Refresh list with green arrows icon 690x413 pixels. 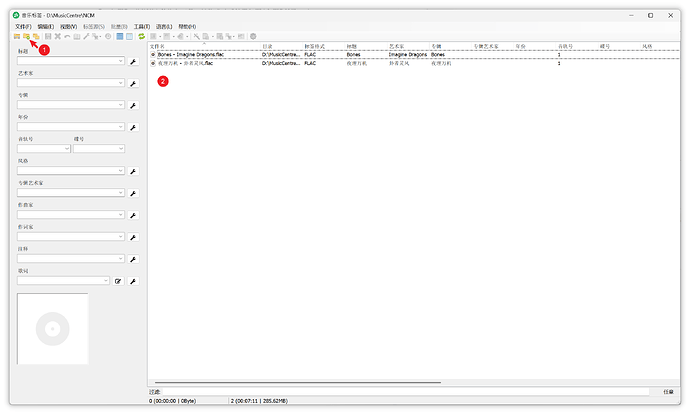[x=141, y=37]
